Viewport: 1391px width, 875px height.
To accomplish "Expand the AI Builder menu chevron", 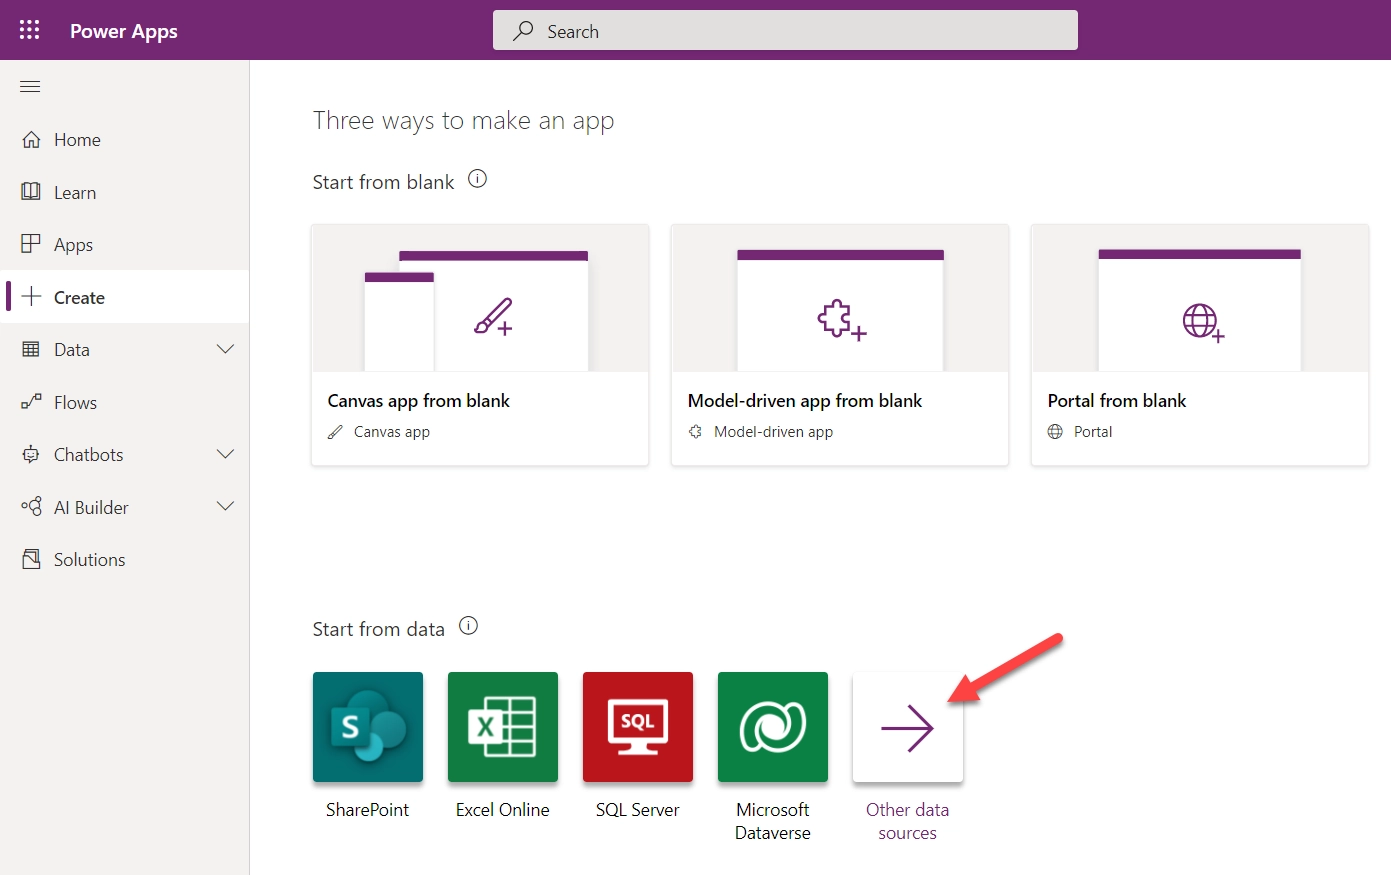I will pos(226,506).
